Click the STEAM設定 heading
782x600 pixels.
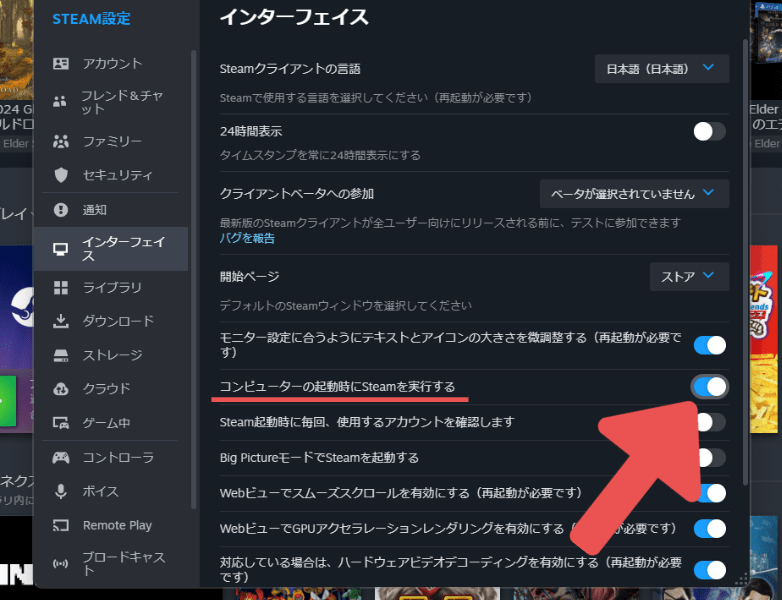[91, 19]
